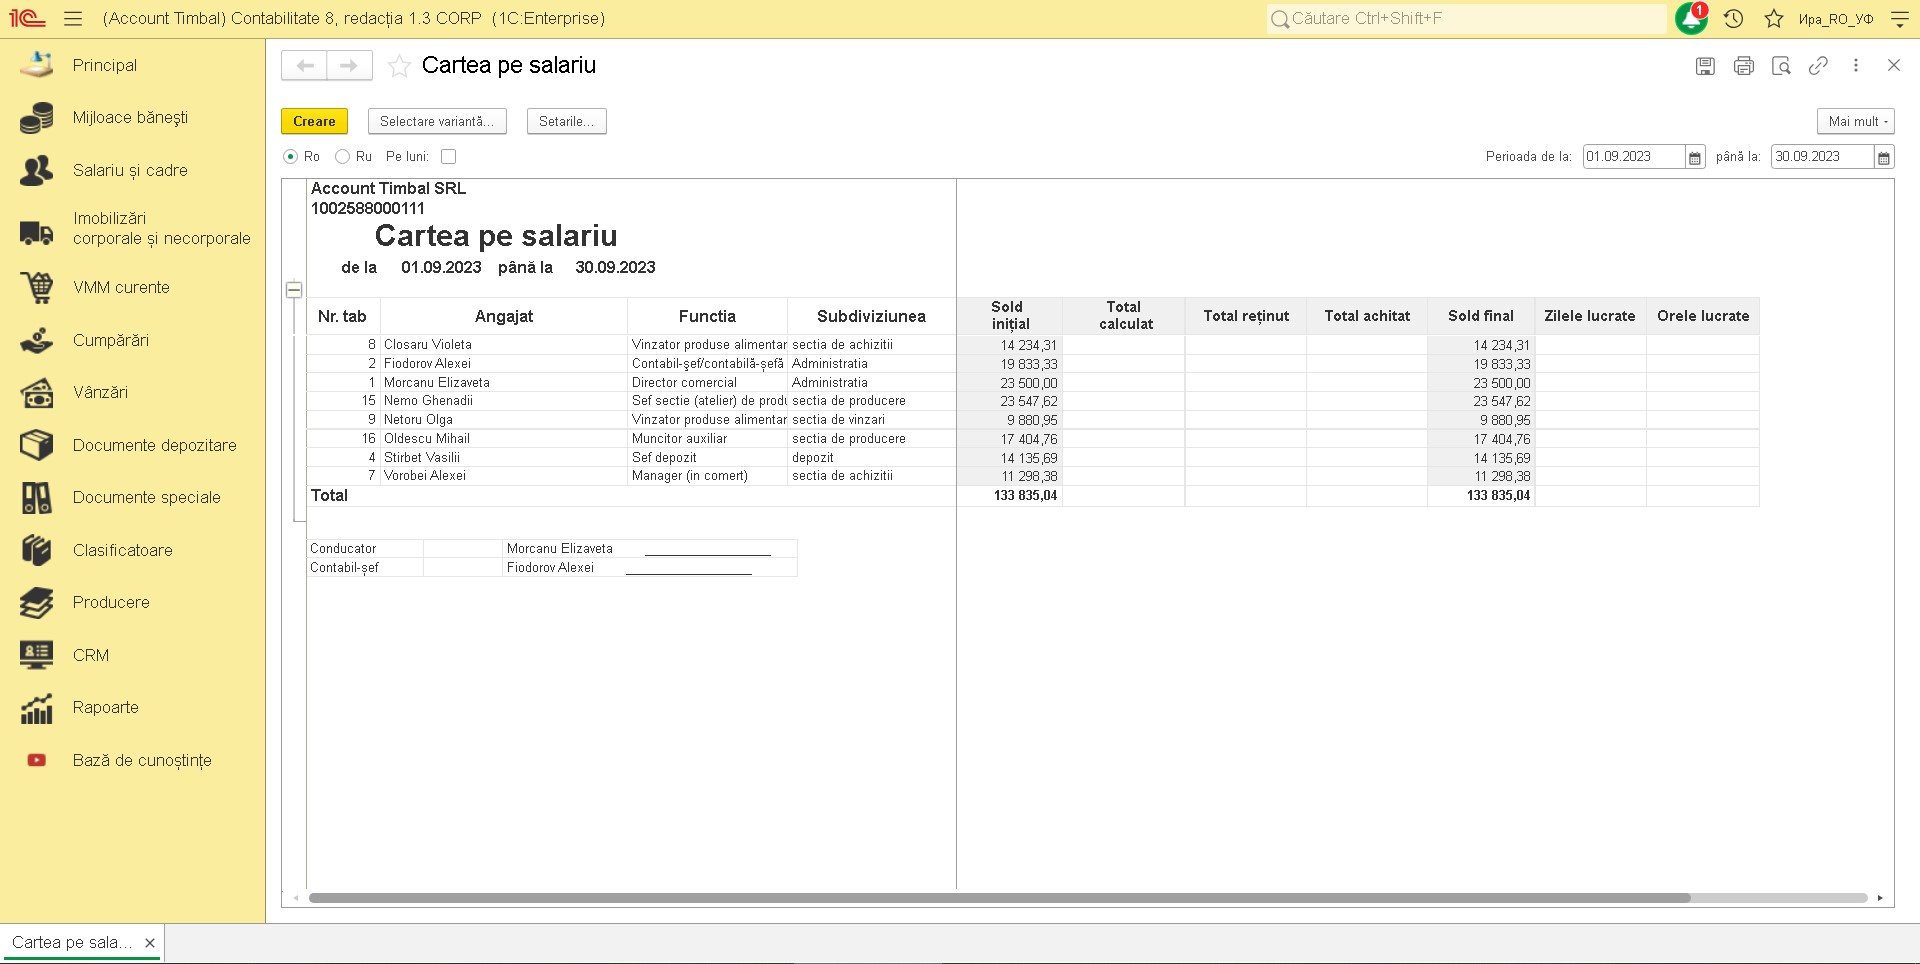The image size is (1920, 964).
Task: Open print preview icon
Action: click(1781, 66)
